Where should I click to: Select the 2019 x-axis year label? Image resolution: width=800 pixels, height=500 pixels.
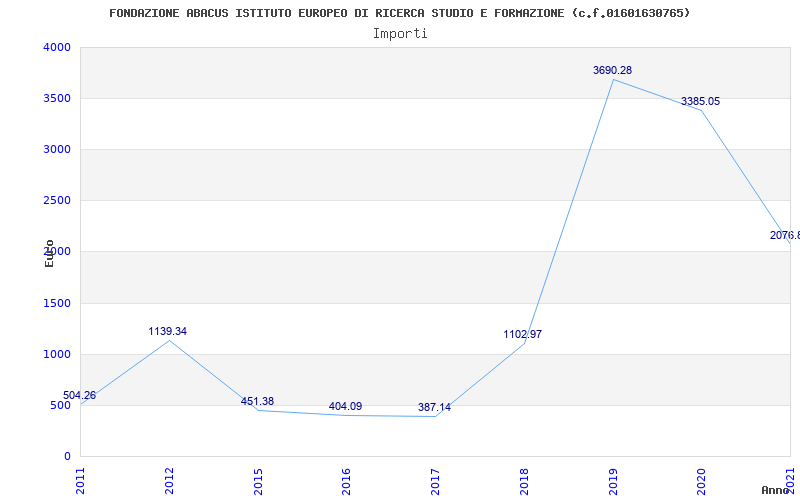612,480
